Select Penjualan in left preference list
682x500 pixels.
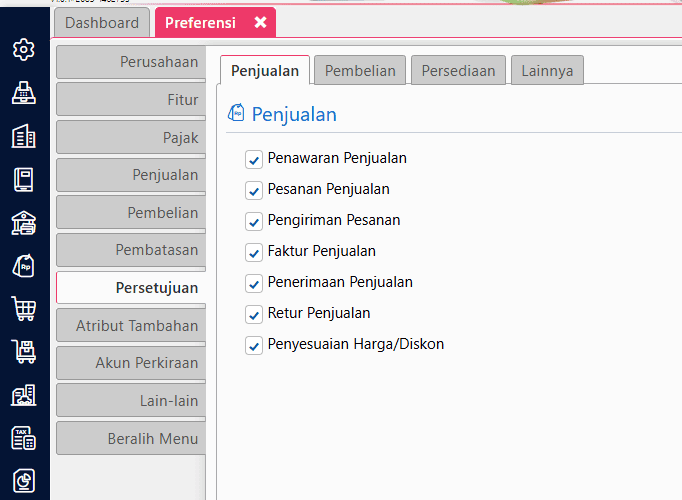(x=131, y=175)
